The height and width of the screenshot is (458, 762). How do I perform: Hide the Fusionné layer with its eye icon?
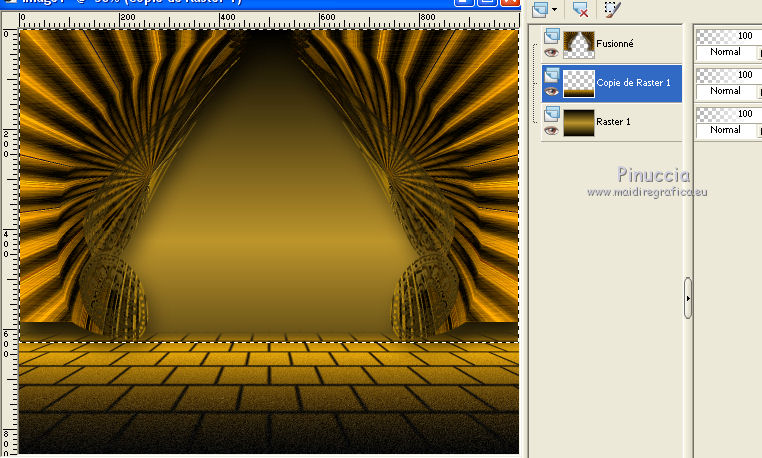point(551,53)
